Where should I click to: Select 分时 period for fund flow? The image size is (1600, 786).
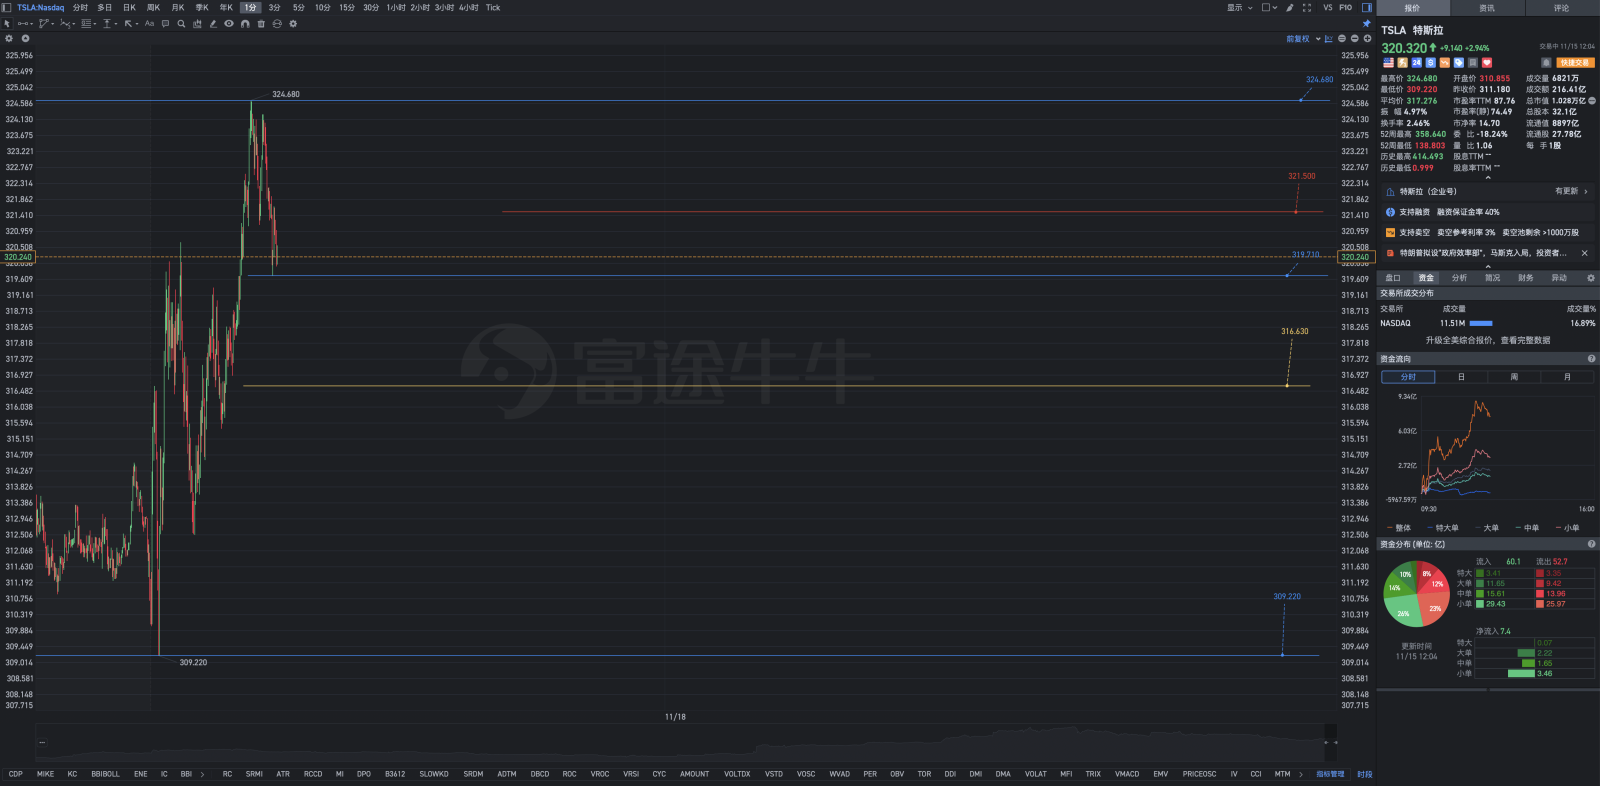[x=1408, y=377]
